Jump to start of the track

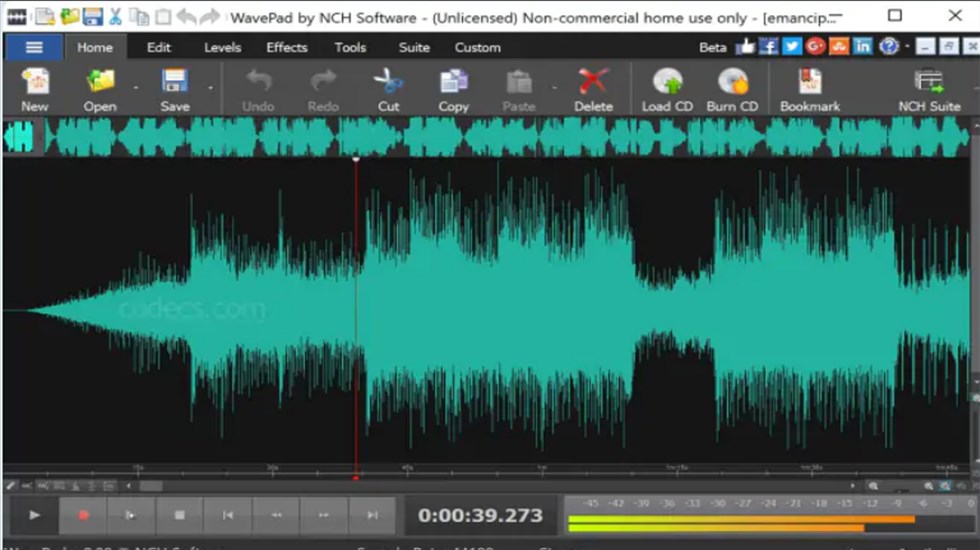[228, 515]
